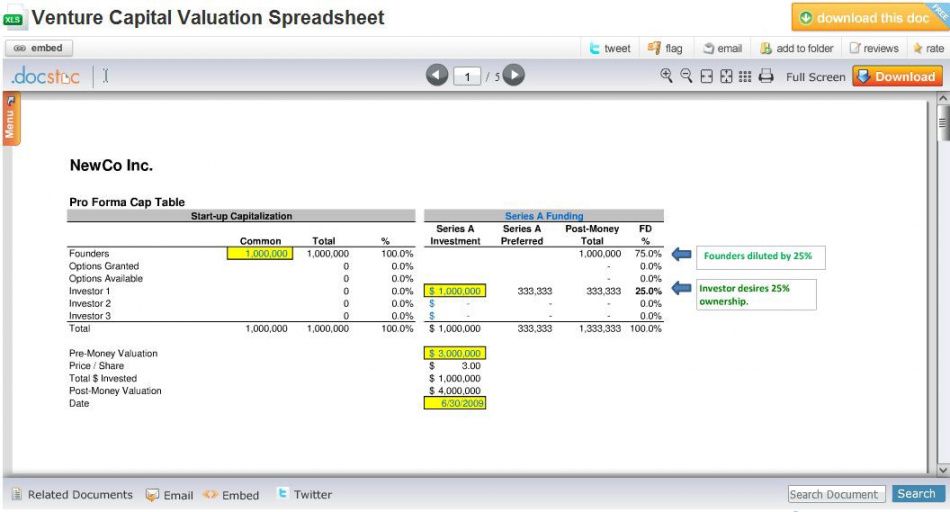Zoom out of the document
Screen dimensions: 950x512
(x=686, y=76)
